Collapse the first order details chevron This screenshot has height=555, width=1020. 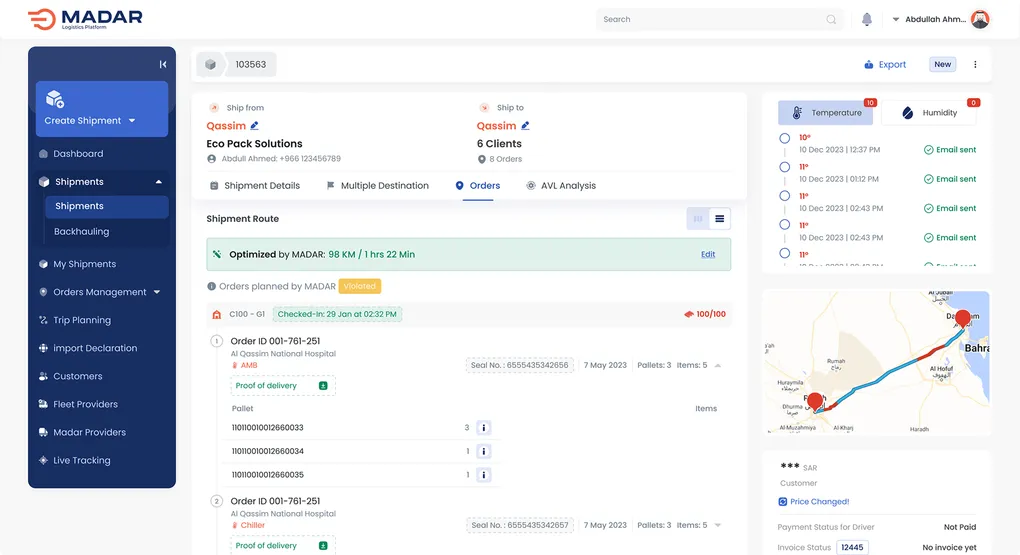click(718, 366)
